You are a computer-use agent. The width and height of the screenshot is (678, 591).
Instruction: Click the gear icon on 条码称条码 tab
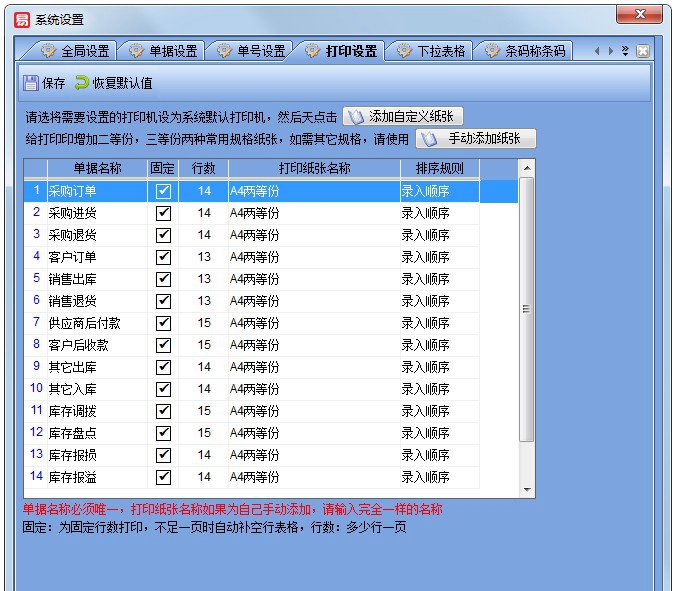coord(493,51)
